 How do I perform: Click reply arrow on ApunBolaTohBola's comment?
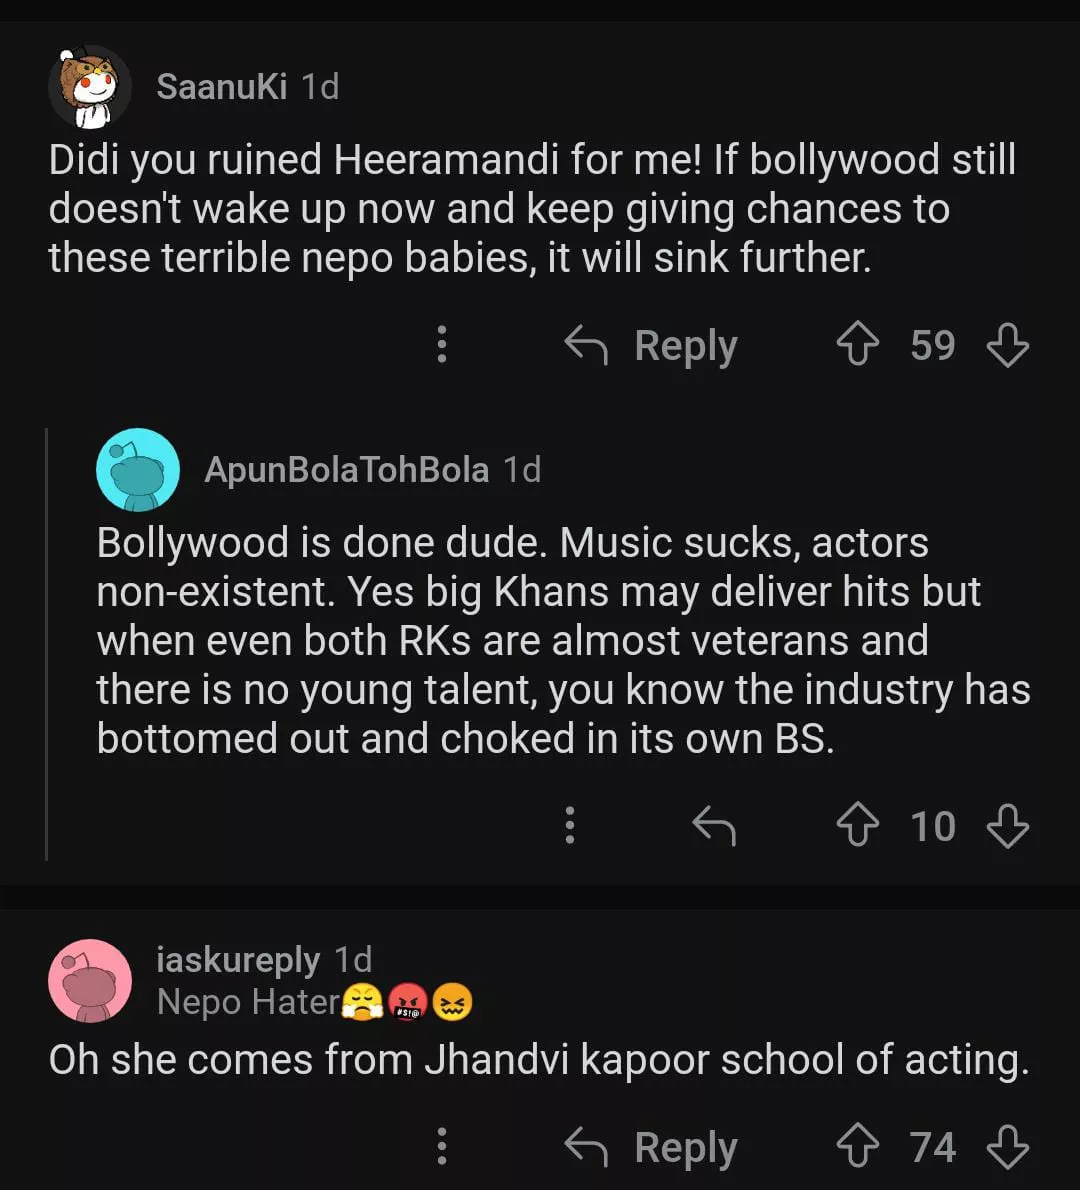(x=714, y=827)
